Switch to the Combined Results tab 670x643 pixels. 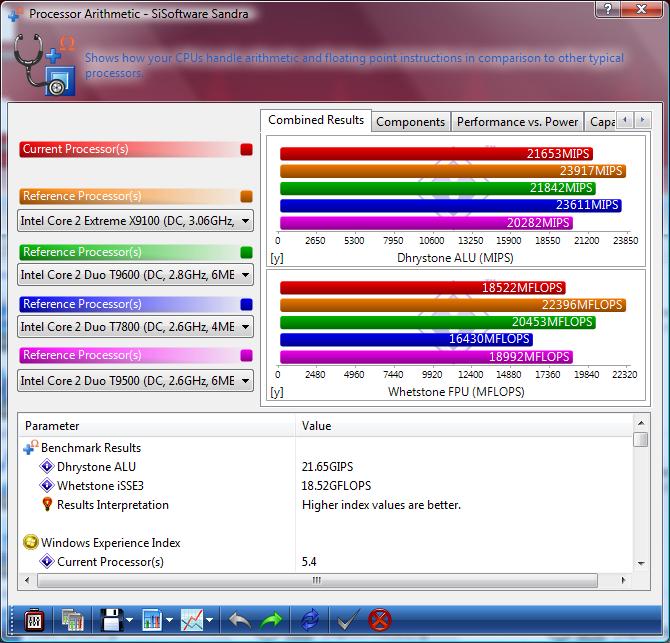pos(316,120)
